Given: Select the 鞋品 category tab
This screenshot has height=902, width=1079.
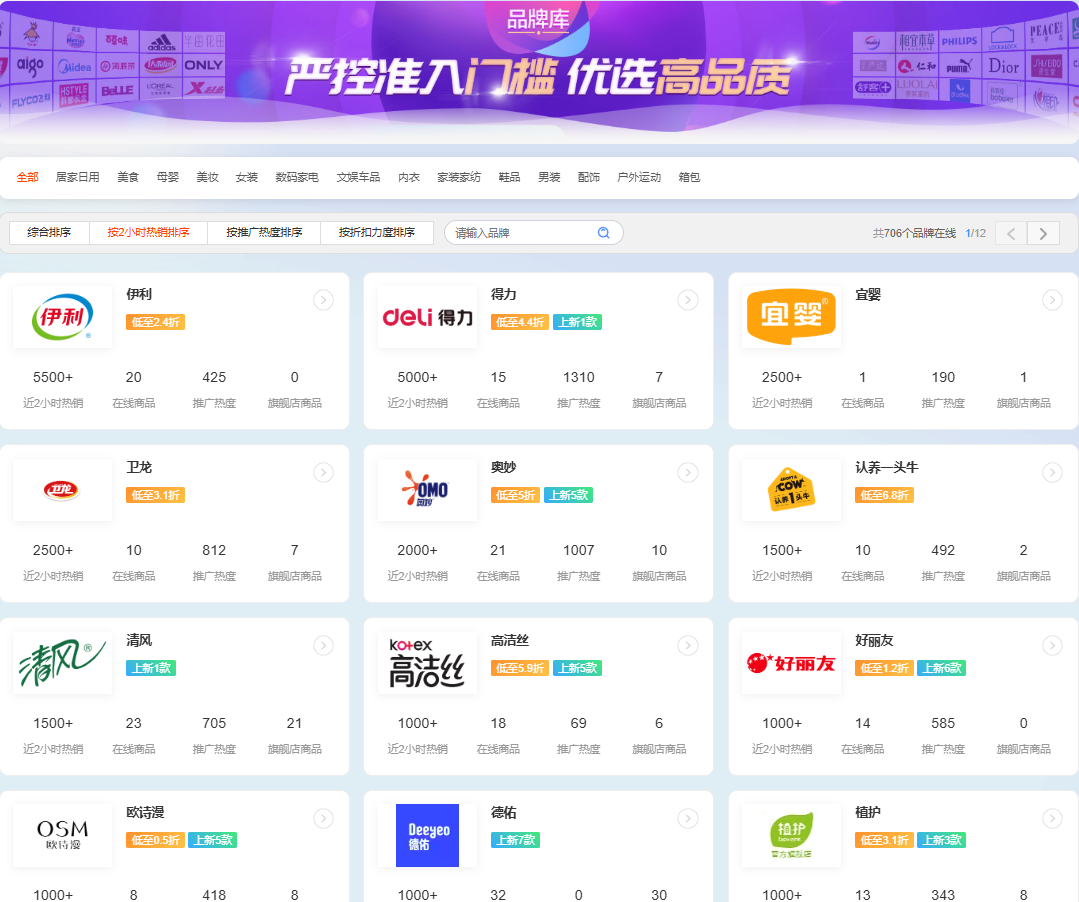Looking at the screenshot, I should coord(509,178).
